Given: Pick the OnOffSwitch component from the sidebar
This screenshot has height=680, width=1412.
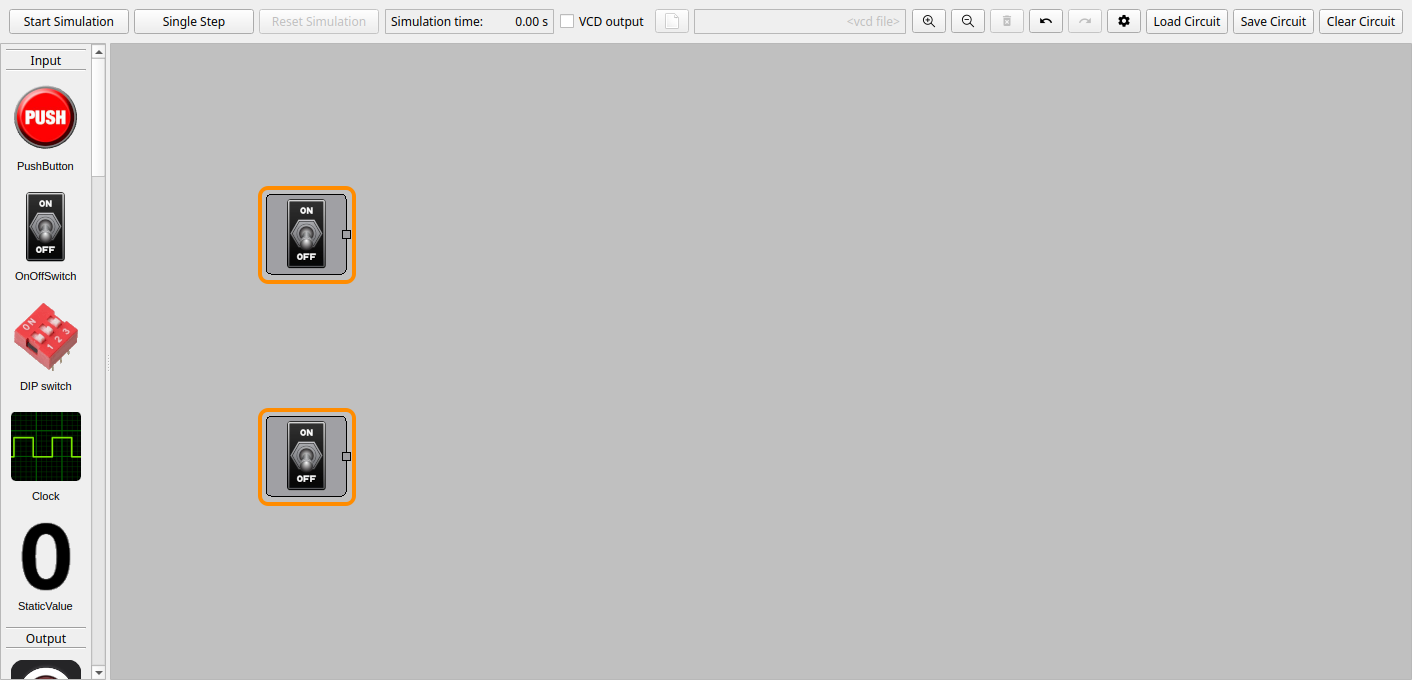Looking at the screenshot, I should coord(45,227).
